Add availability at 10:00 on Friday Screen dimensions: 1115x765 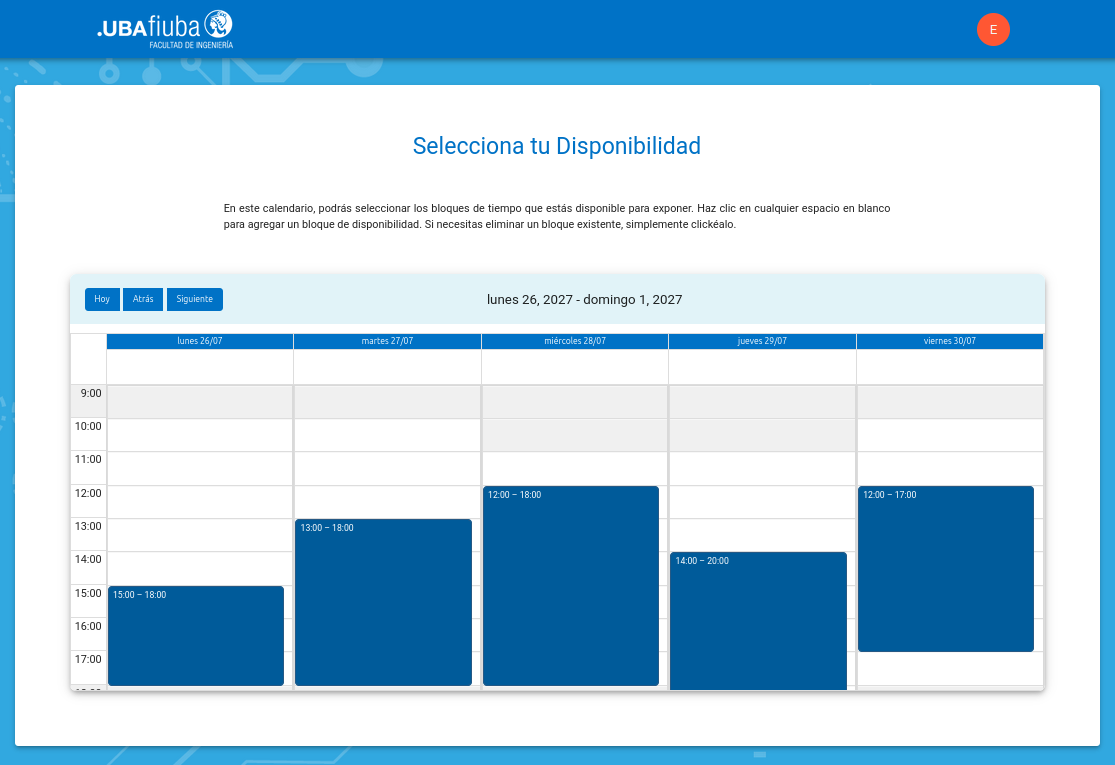point(950,435)
